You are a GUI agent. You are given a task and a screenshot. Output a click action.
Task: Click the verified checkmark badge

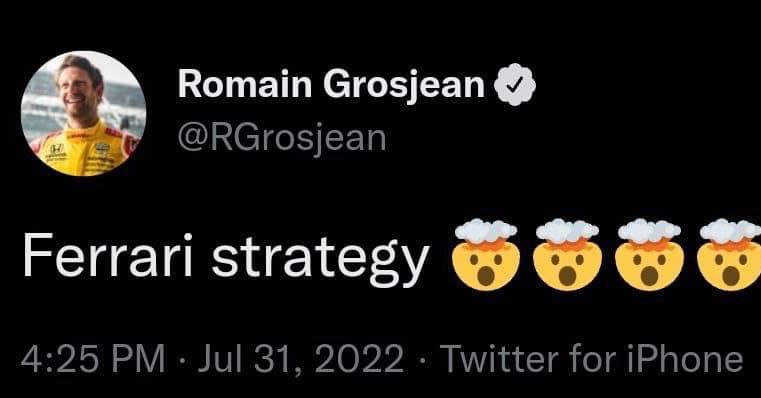pos(514,84)
